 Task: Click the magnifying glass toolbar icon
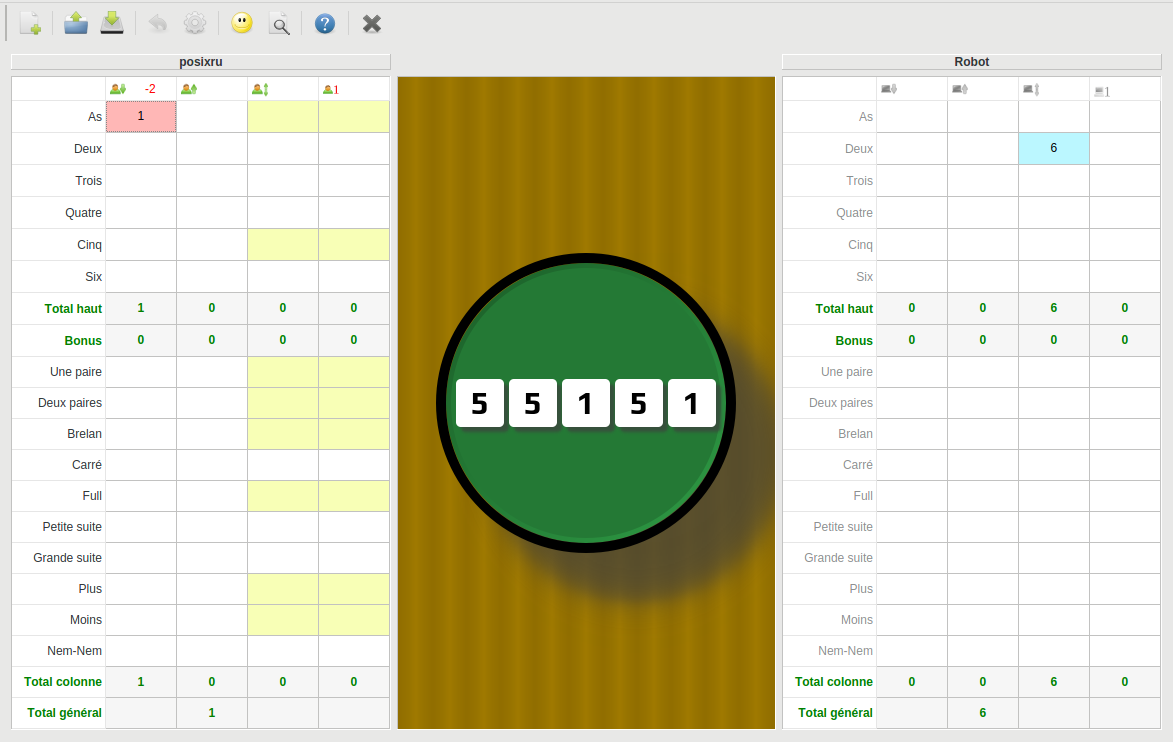(280, 24)
